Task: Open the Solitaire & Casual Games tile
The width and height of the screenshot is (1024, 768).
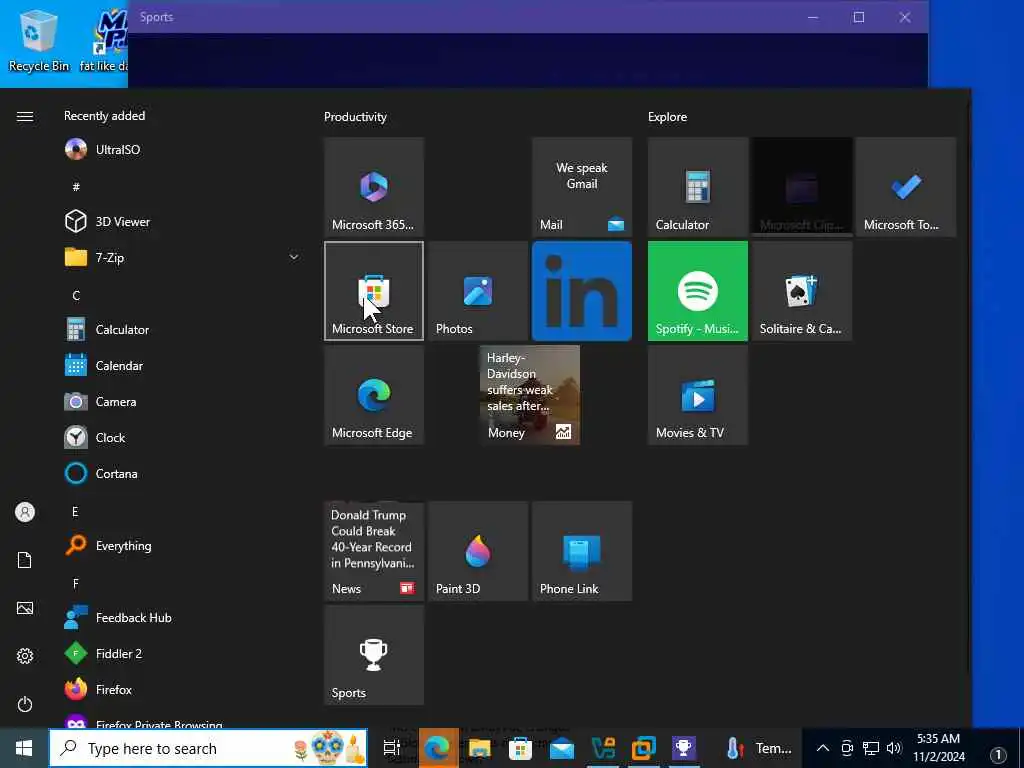Action: [x=802, y=291]
